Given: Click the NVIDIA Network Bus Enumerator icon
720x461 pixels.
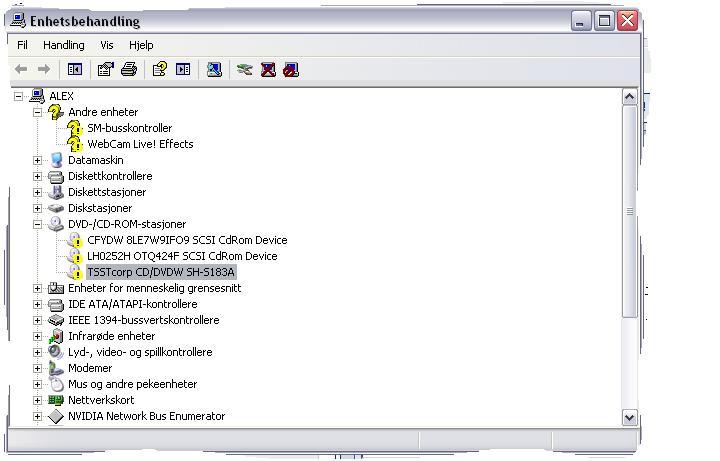Looking at the screenshot, I should (x=56, y=416).
